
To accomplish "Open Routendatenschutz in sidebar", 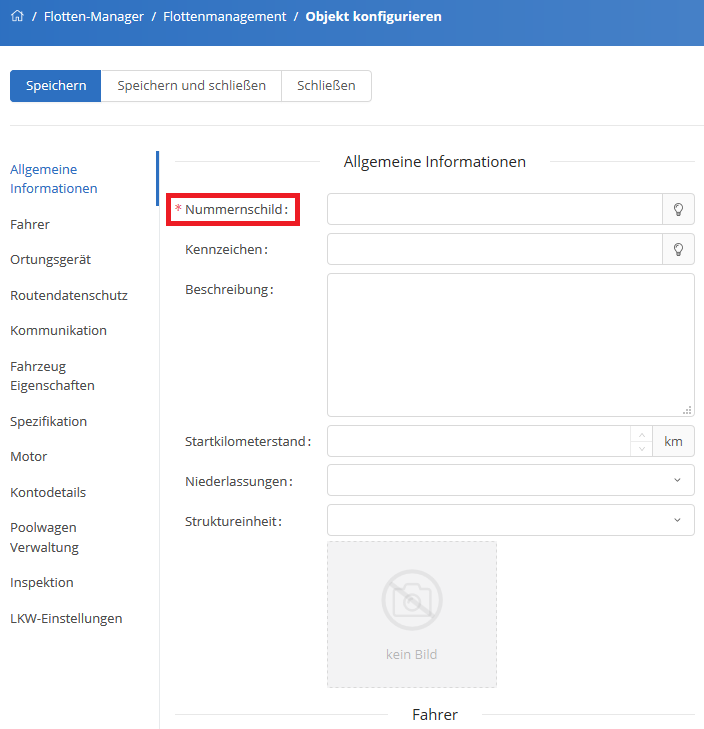I will pyautogui.click(x=69, y=295).
